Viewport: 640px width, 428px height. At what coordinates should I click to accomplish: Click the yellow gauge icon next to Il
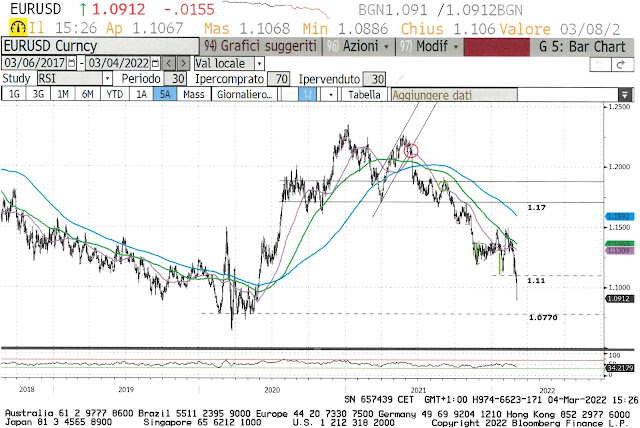18,28
